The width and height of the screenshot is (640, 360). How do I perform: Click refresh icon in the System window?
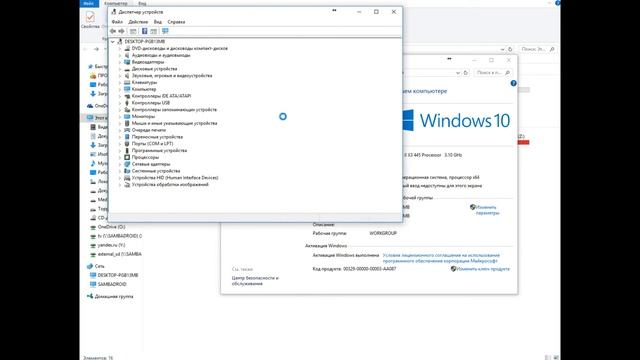click(466, 73)
